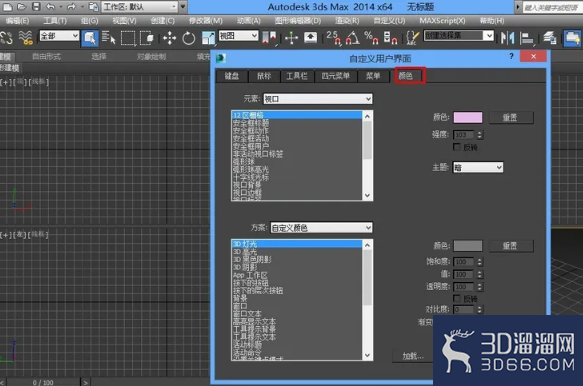Open the named selection sets dropdown
583x386 pixels.
point(459,36)
